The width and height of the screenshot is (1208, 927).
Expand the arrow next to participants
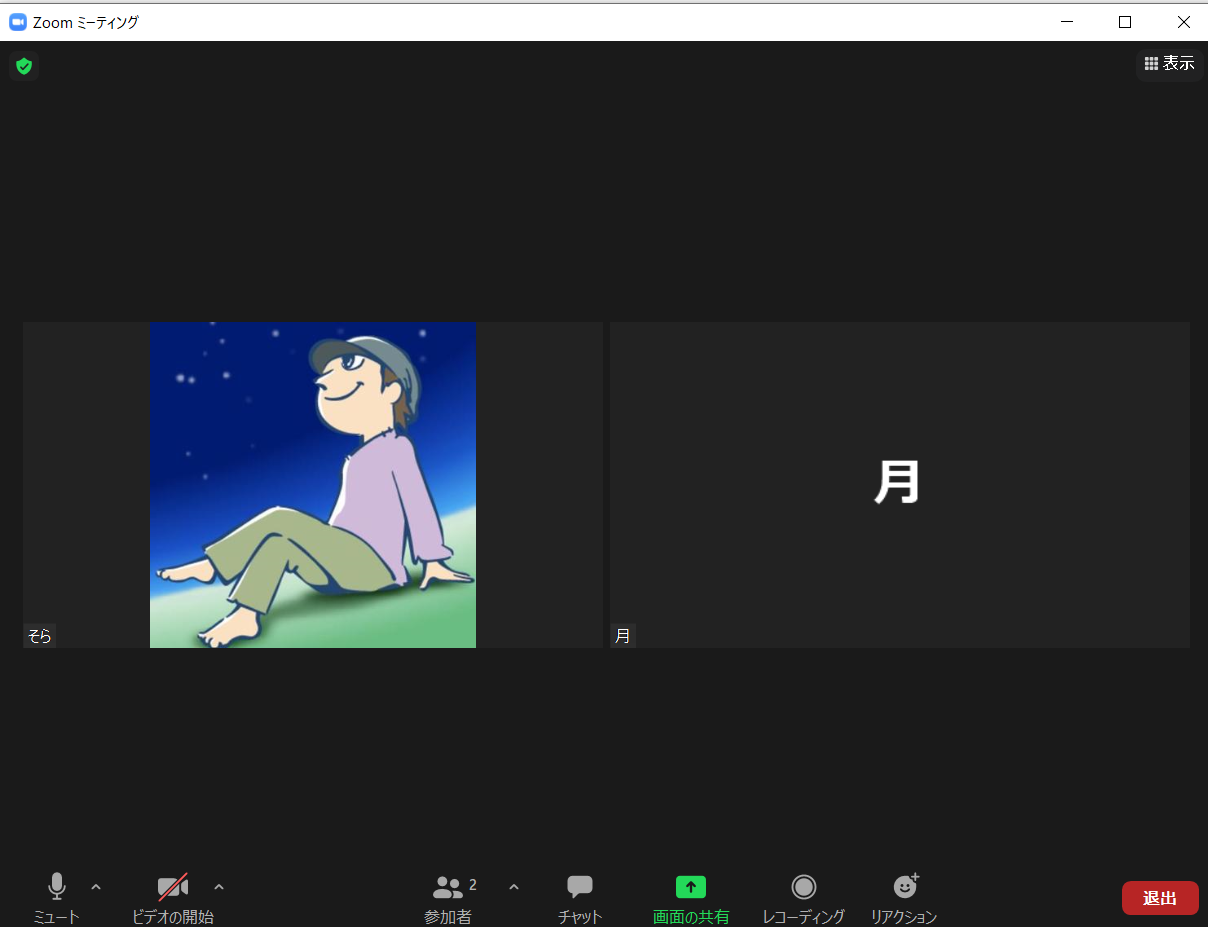(x=514, y=886)
